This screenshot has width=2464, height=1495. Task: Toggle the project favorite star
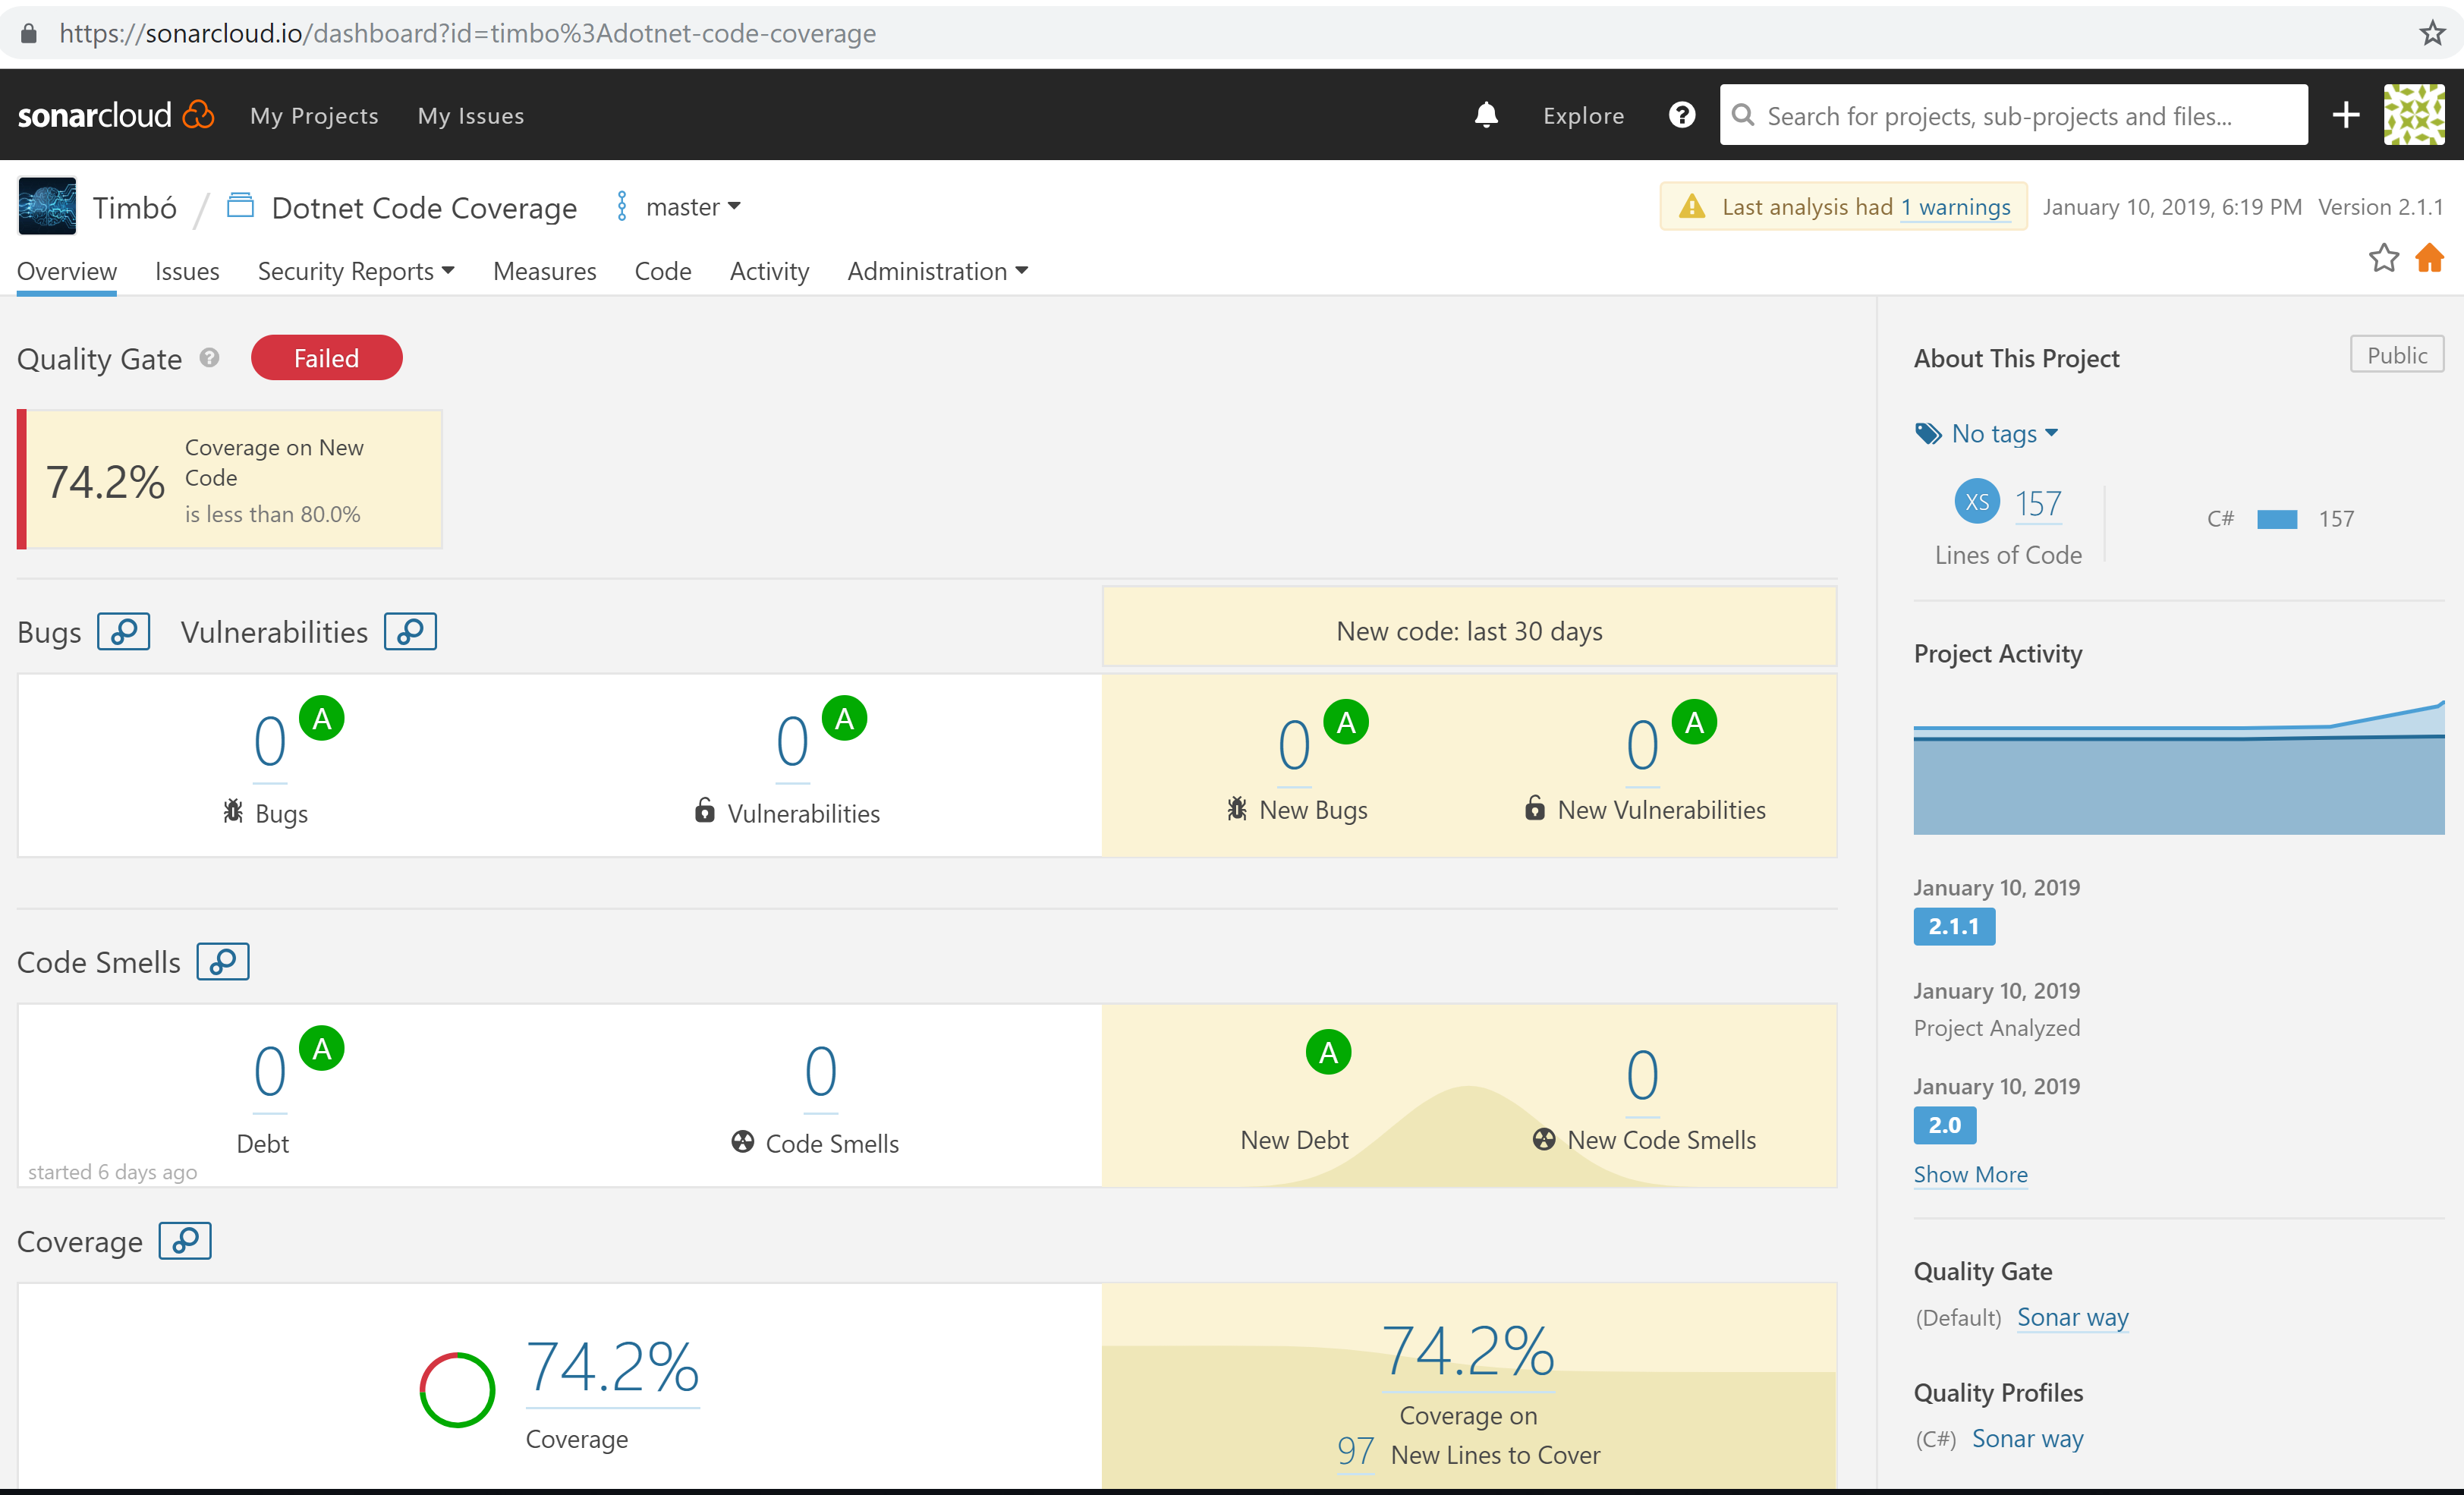pyautogui.click(x=2383, y=258)
